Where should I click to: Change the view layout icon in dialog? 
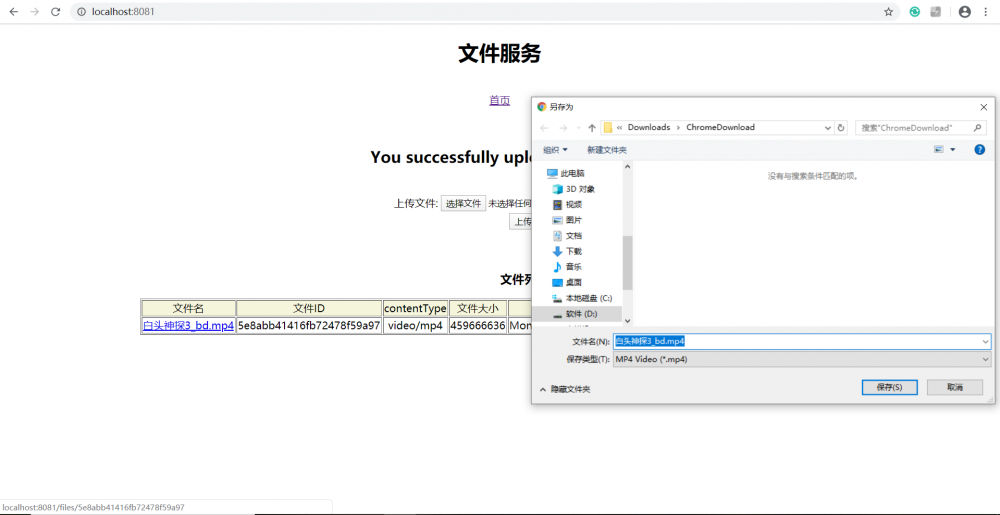tap(938, 150)
